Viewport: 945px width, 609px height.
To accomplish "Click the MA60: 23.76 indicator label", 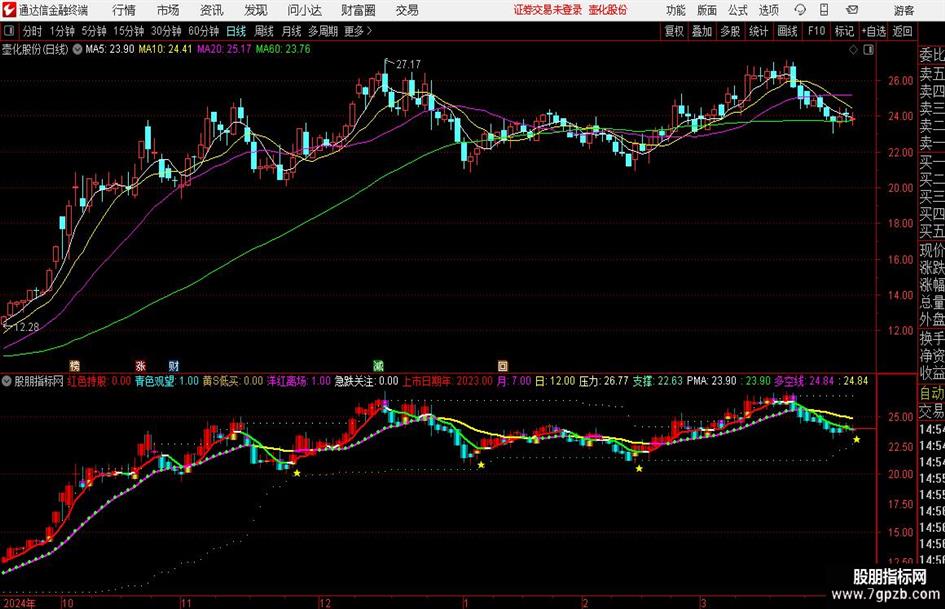I will [x=283, y=49].
